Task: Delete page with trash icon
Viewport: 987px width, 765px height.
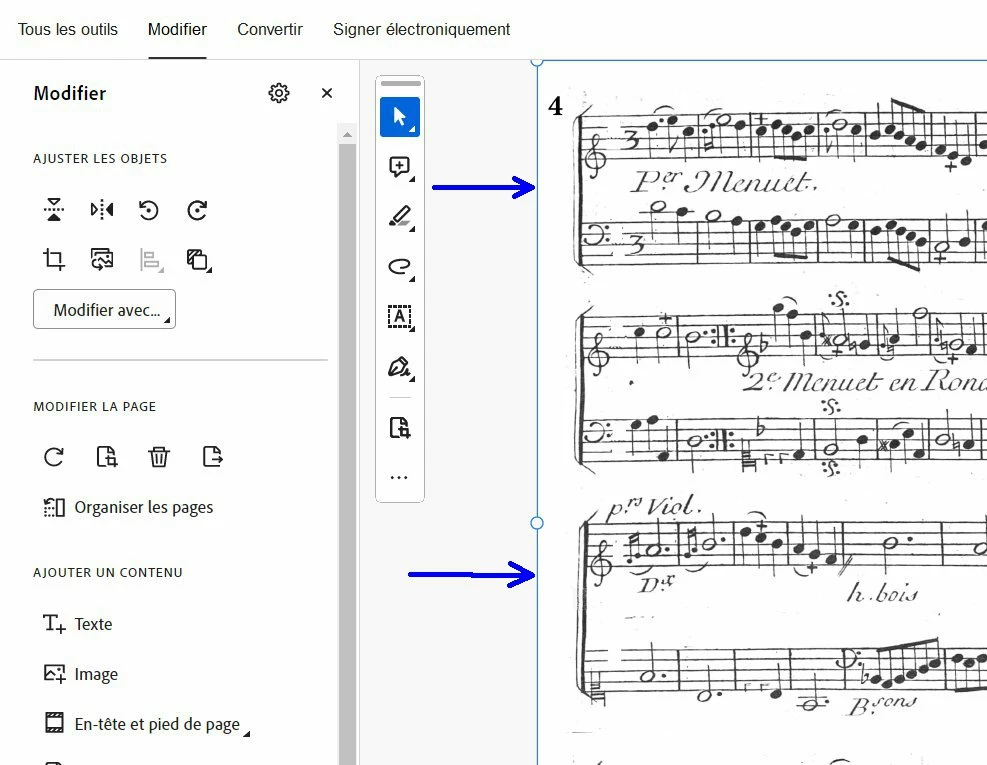Action: pyautogui.click(x=159, y=456)
